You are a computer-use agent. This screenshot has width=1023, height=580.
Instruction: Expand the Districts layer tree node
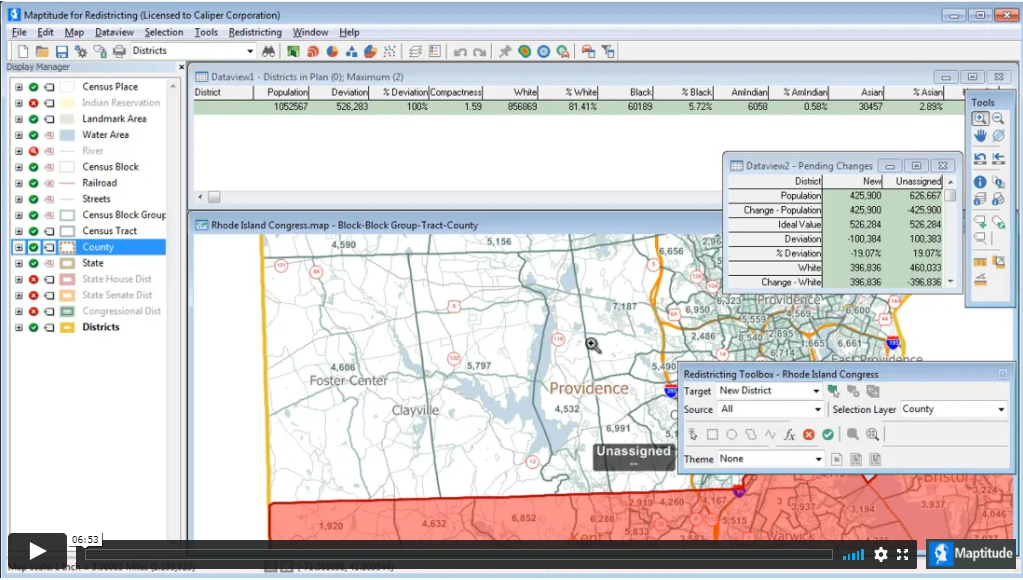pyautogui.click(x=18, y=327)
